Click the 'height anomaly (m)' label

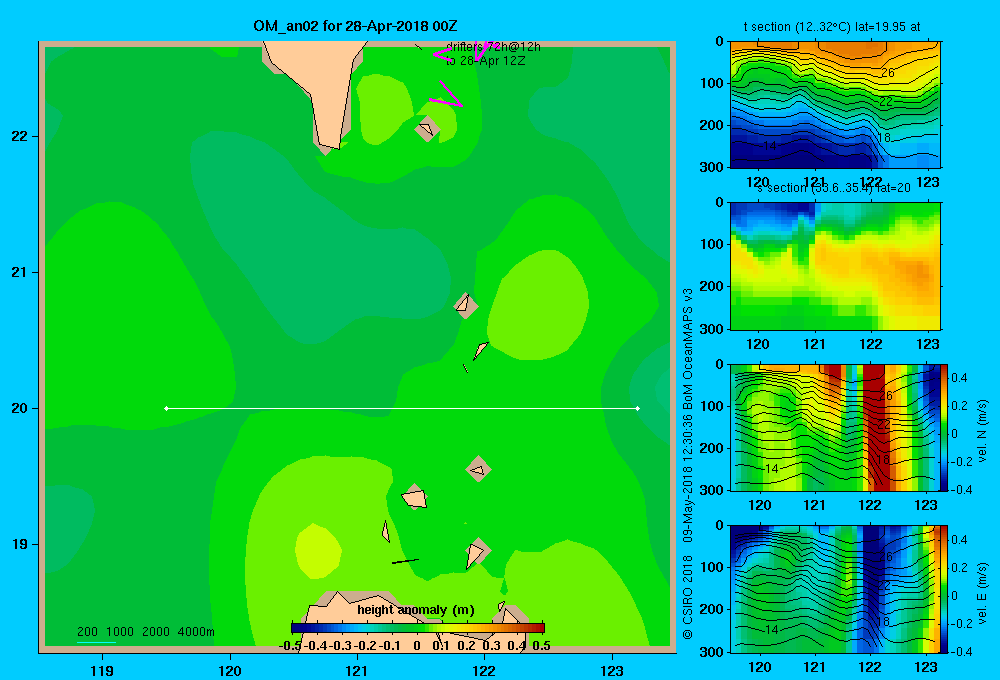click(x=416, y=610)
